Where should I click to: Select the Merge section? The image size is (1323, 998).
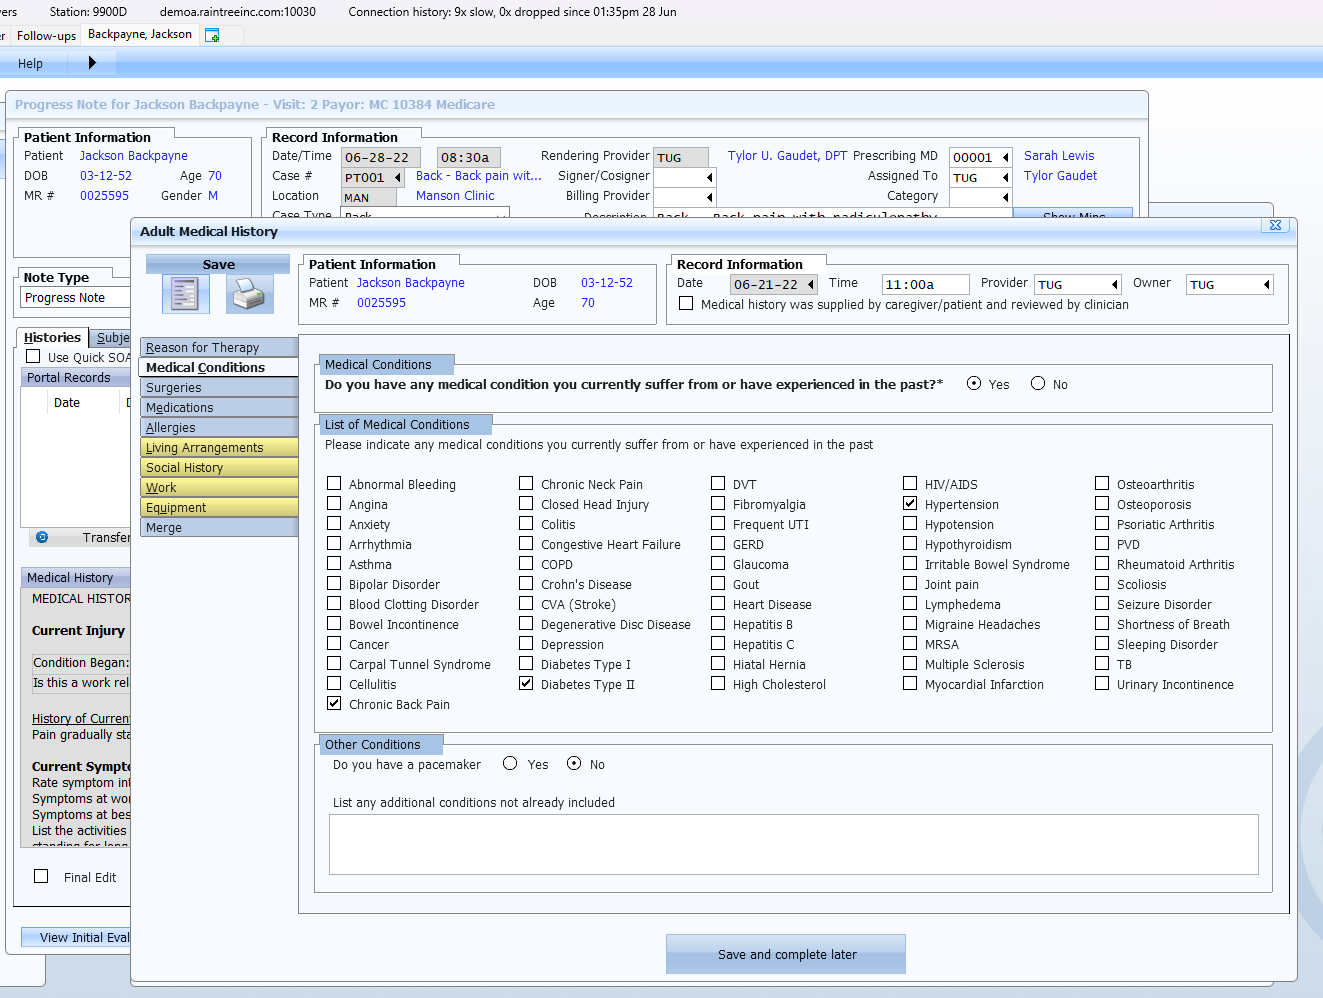(219, 527)
